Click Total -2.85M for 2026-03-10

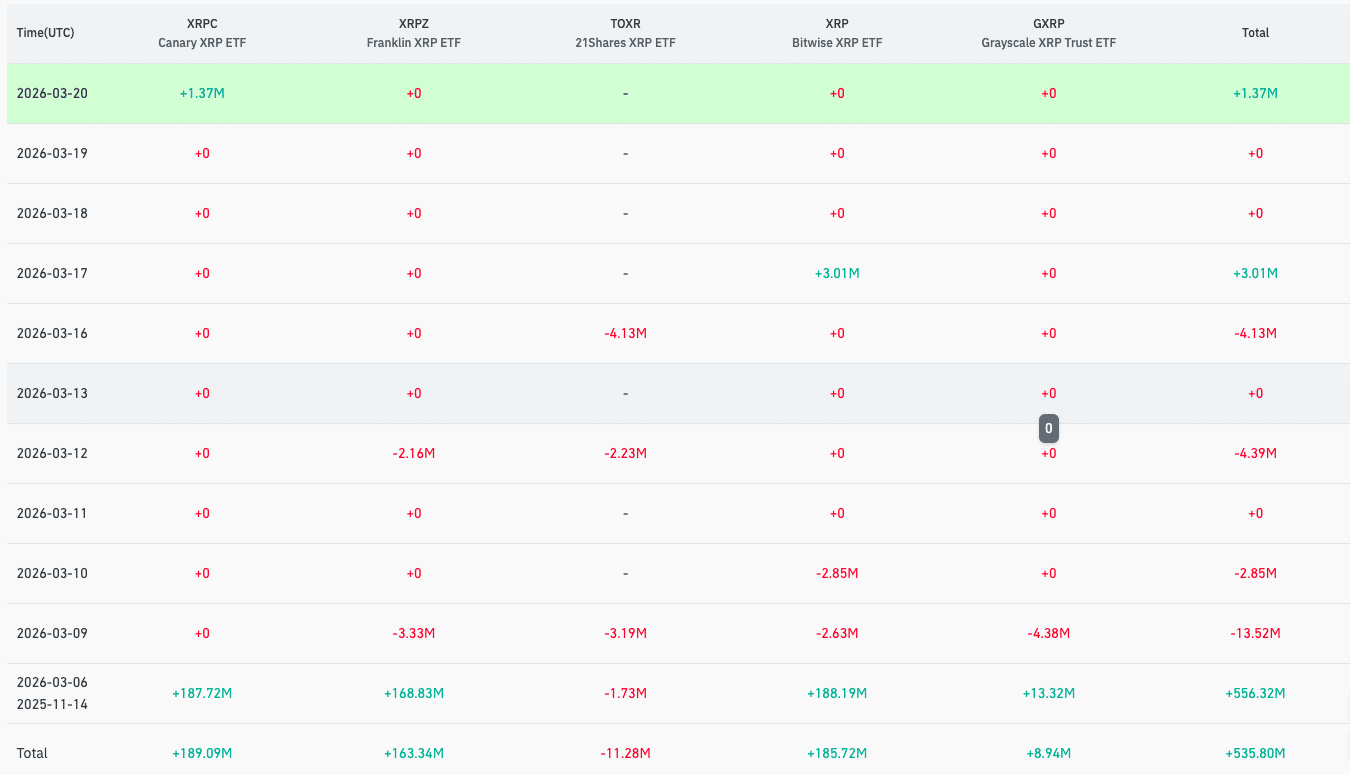pyautogui.click(x=1255, y=573)
